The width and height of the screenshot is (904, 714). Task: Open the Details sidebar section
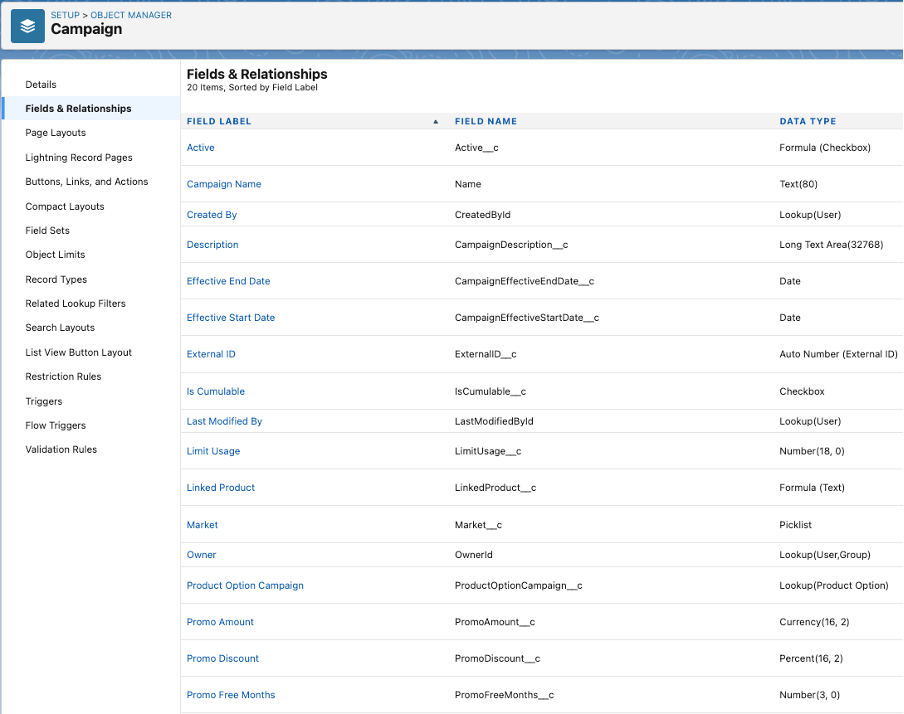(x=41, y=84)
